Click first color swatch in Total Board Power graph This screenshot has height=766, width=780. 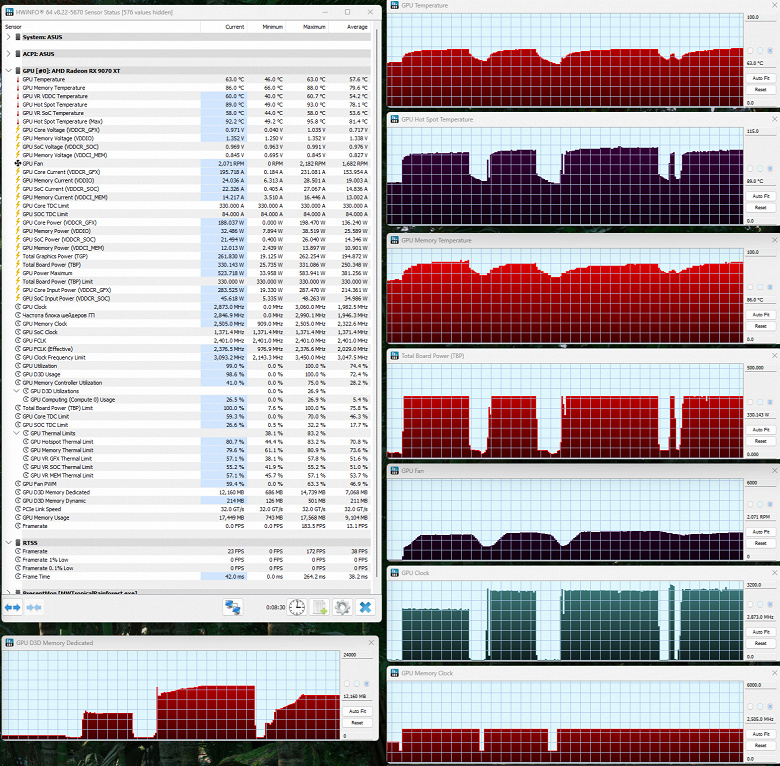750,402
